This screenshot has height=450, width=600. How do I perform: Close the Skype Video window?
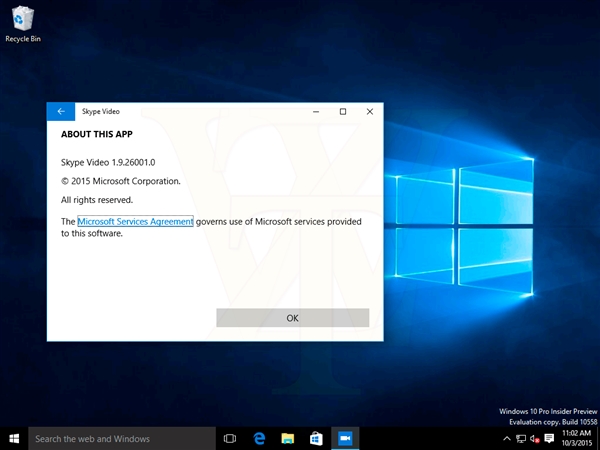tap(370, 111)
